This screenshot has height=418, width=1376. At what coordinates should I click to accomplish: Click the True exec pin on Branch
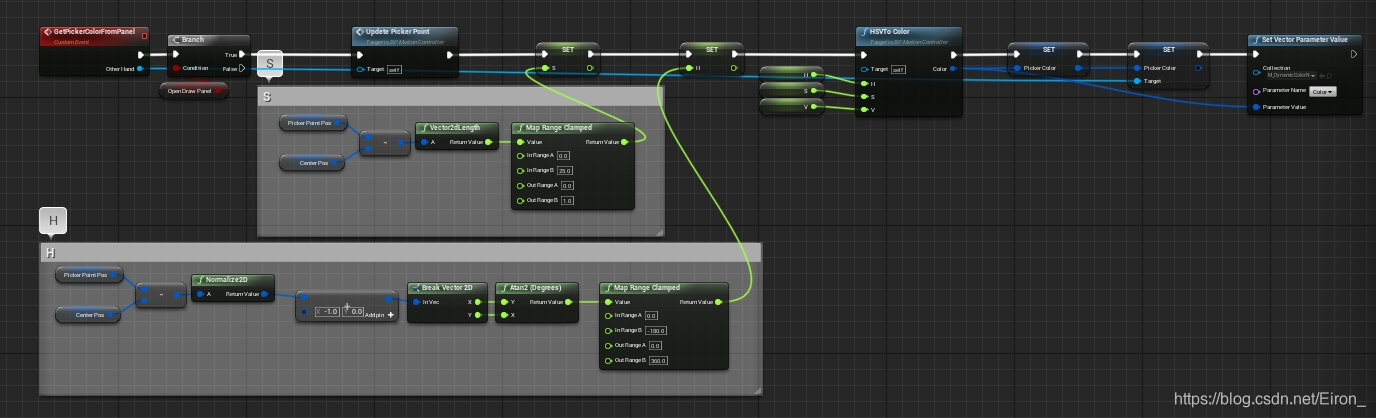coord(244,55)
